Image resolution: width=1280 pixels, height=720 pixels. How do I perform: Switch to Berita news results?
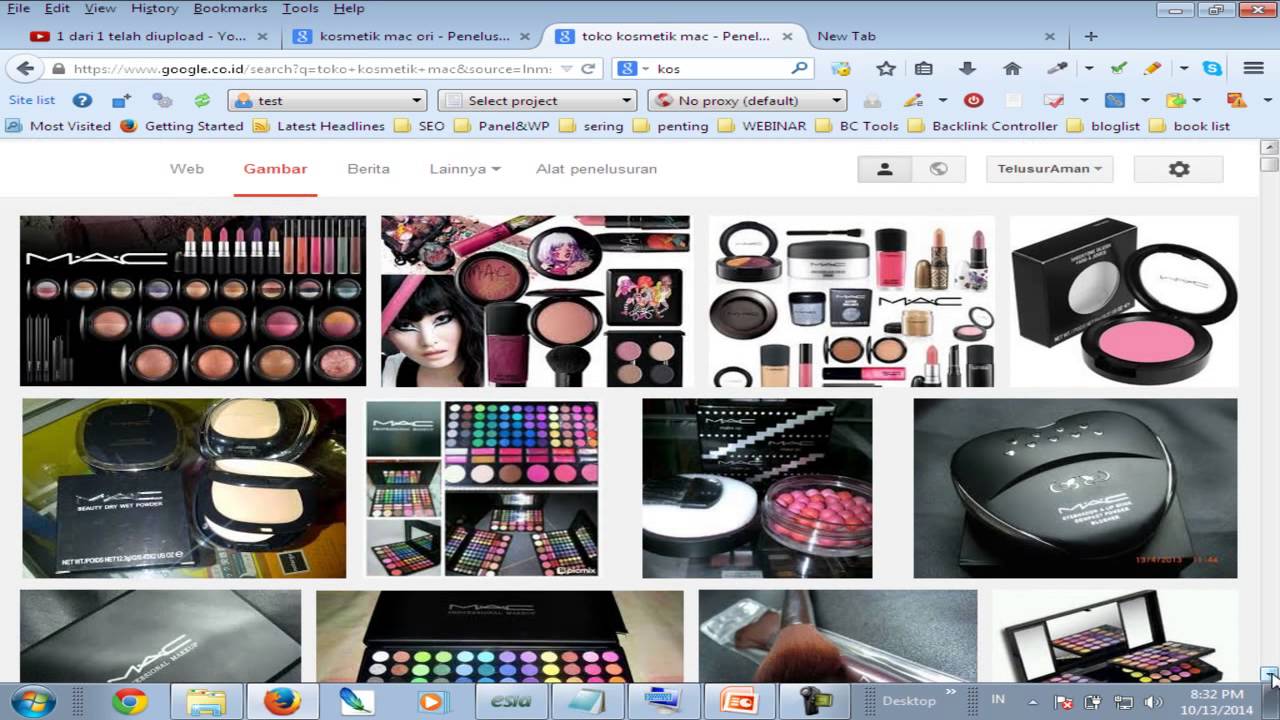368,169
